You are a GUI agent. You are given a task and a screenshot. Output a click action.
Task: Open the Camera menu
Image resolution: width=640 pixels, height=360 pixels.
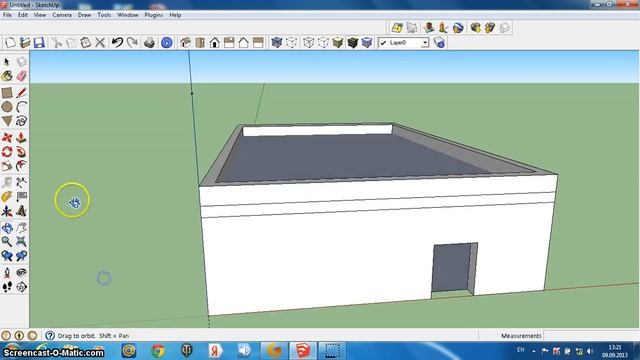pos(62,15)
